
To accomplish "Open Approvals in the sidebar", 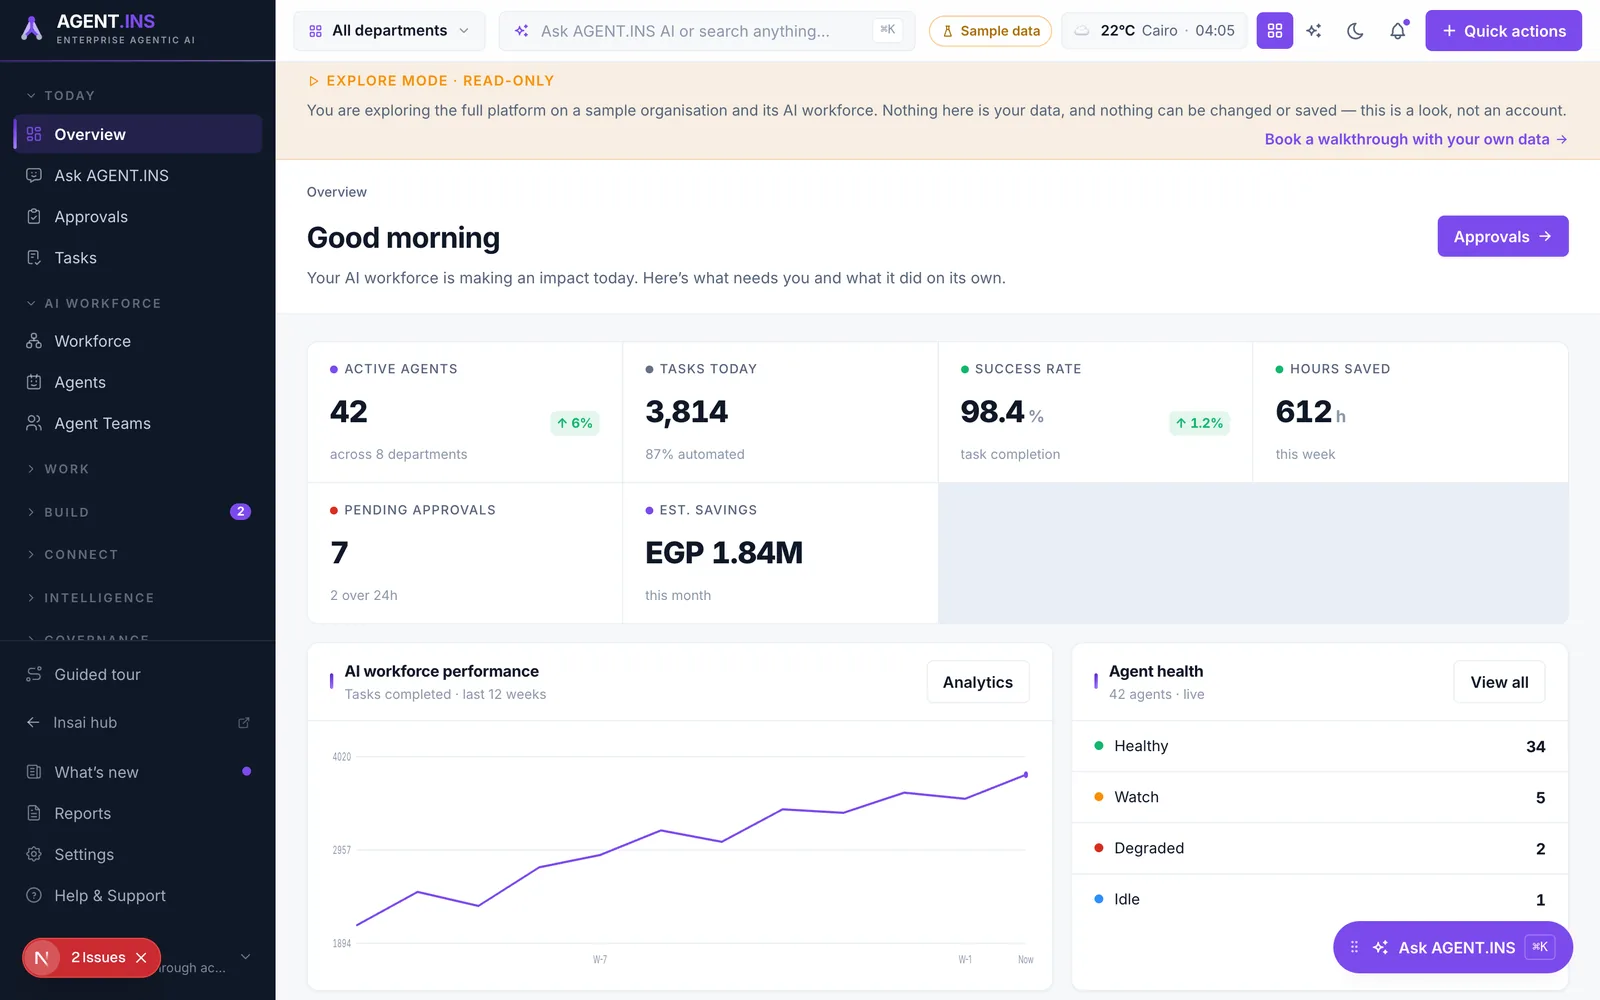I will [138, 216].
